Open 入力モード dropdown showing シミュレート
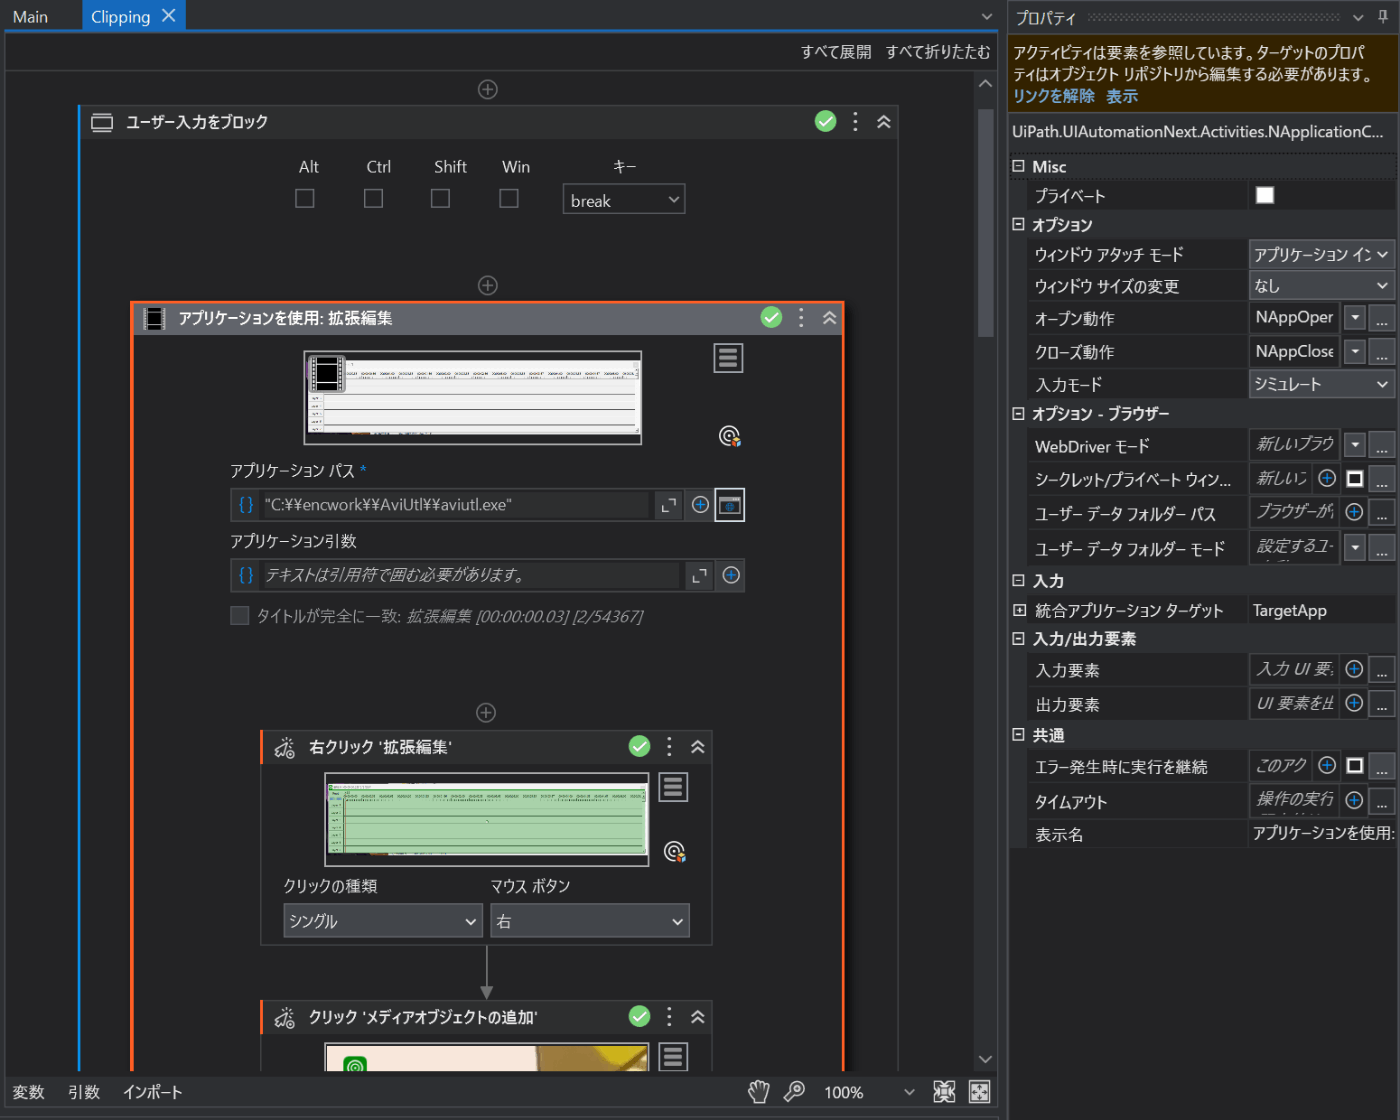1400x1120 pixels. pyautogui.click(x=1321, y=384)
